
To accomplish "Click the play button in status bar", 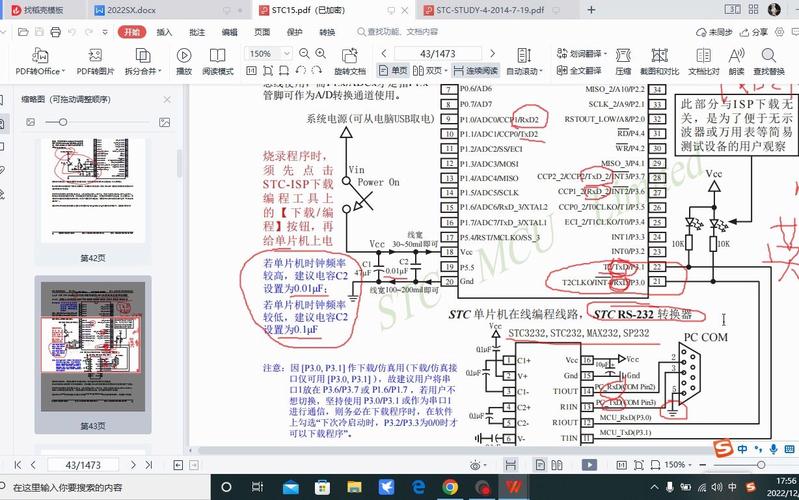I will (x=590, y=465).
